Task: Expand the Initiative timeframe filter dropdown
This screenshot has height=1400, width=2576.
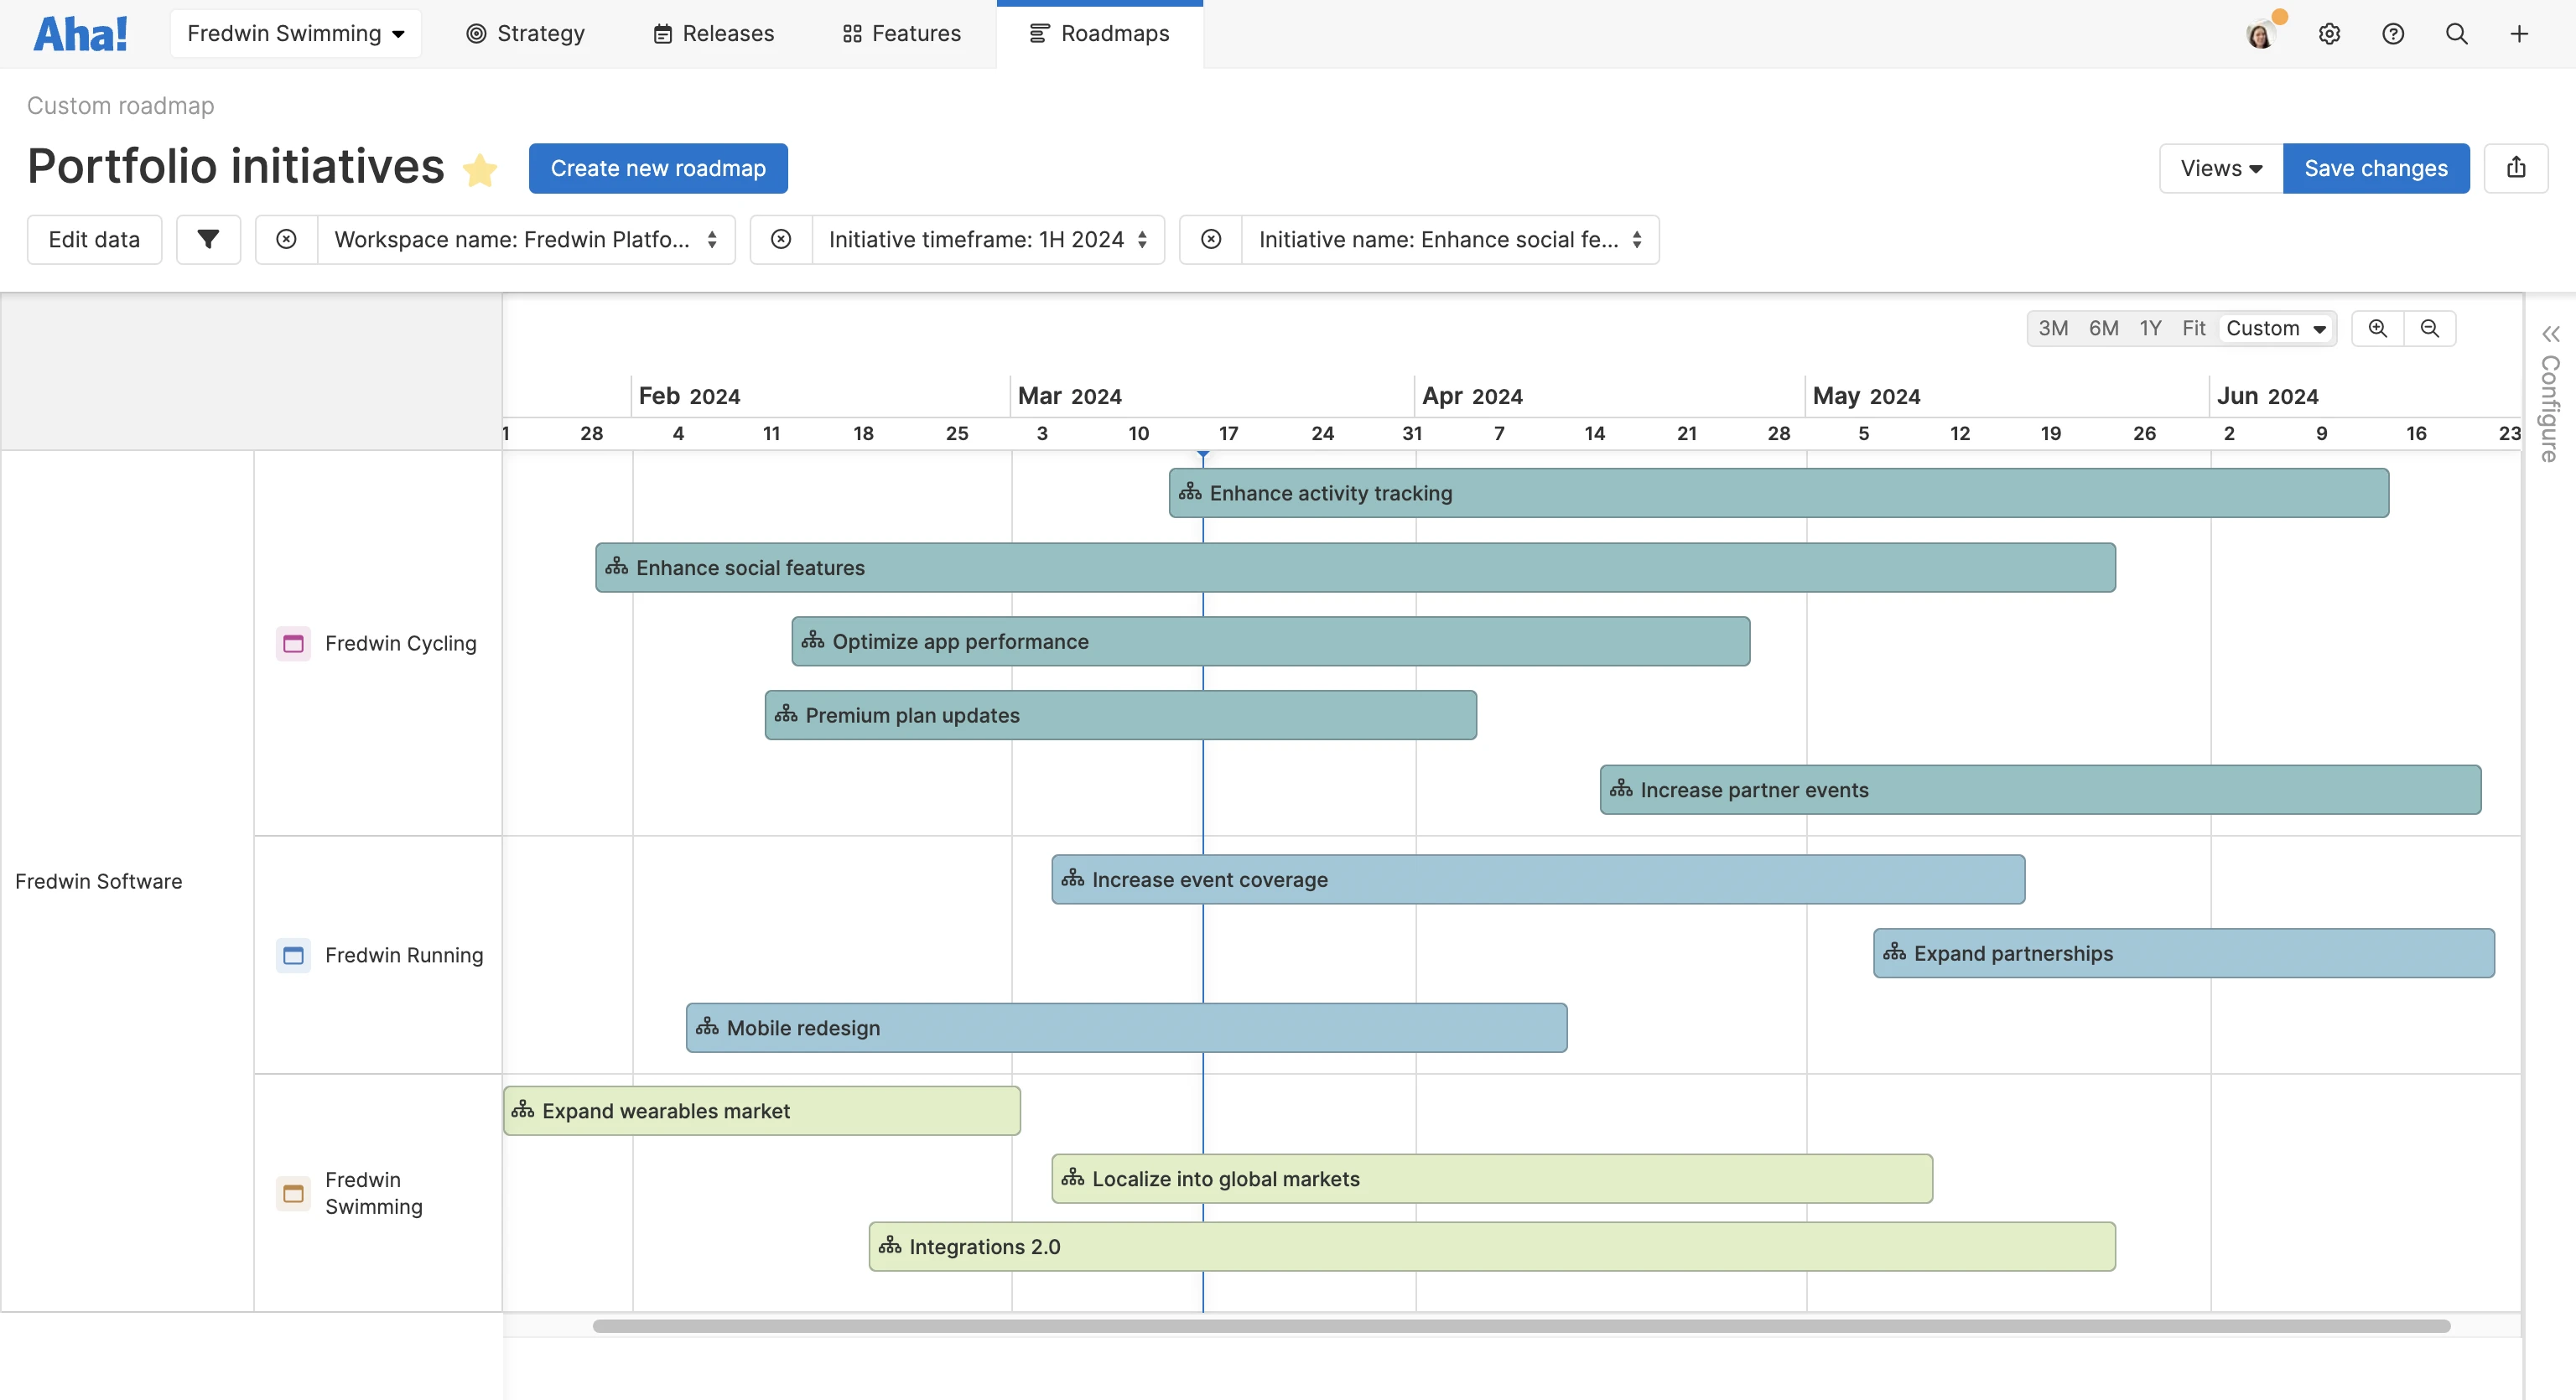Action: click(x=987, y=239)
